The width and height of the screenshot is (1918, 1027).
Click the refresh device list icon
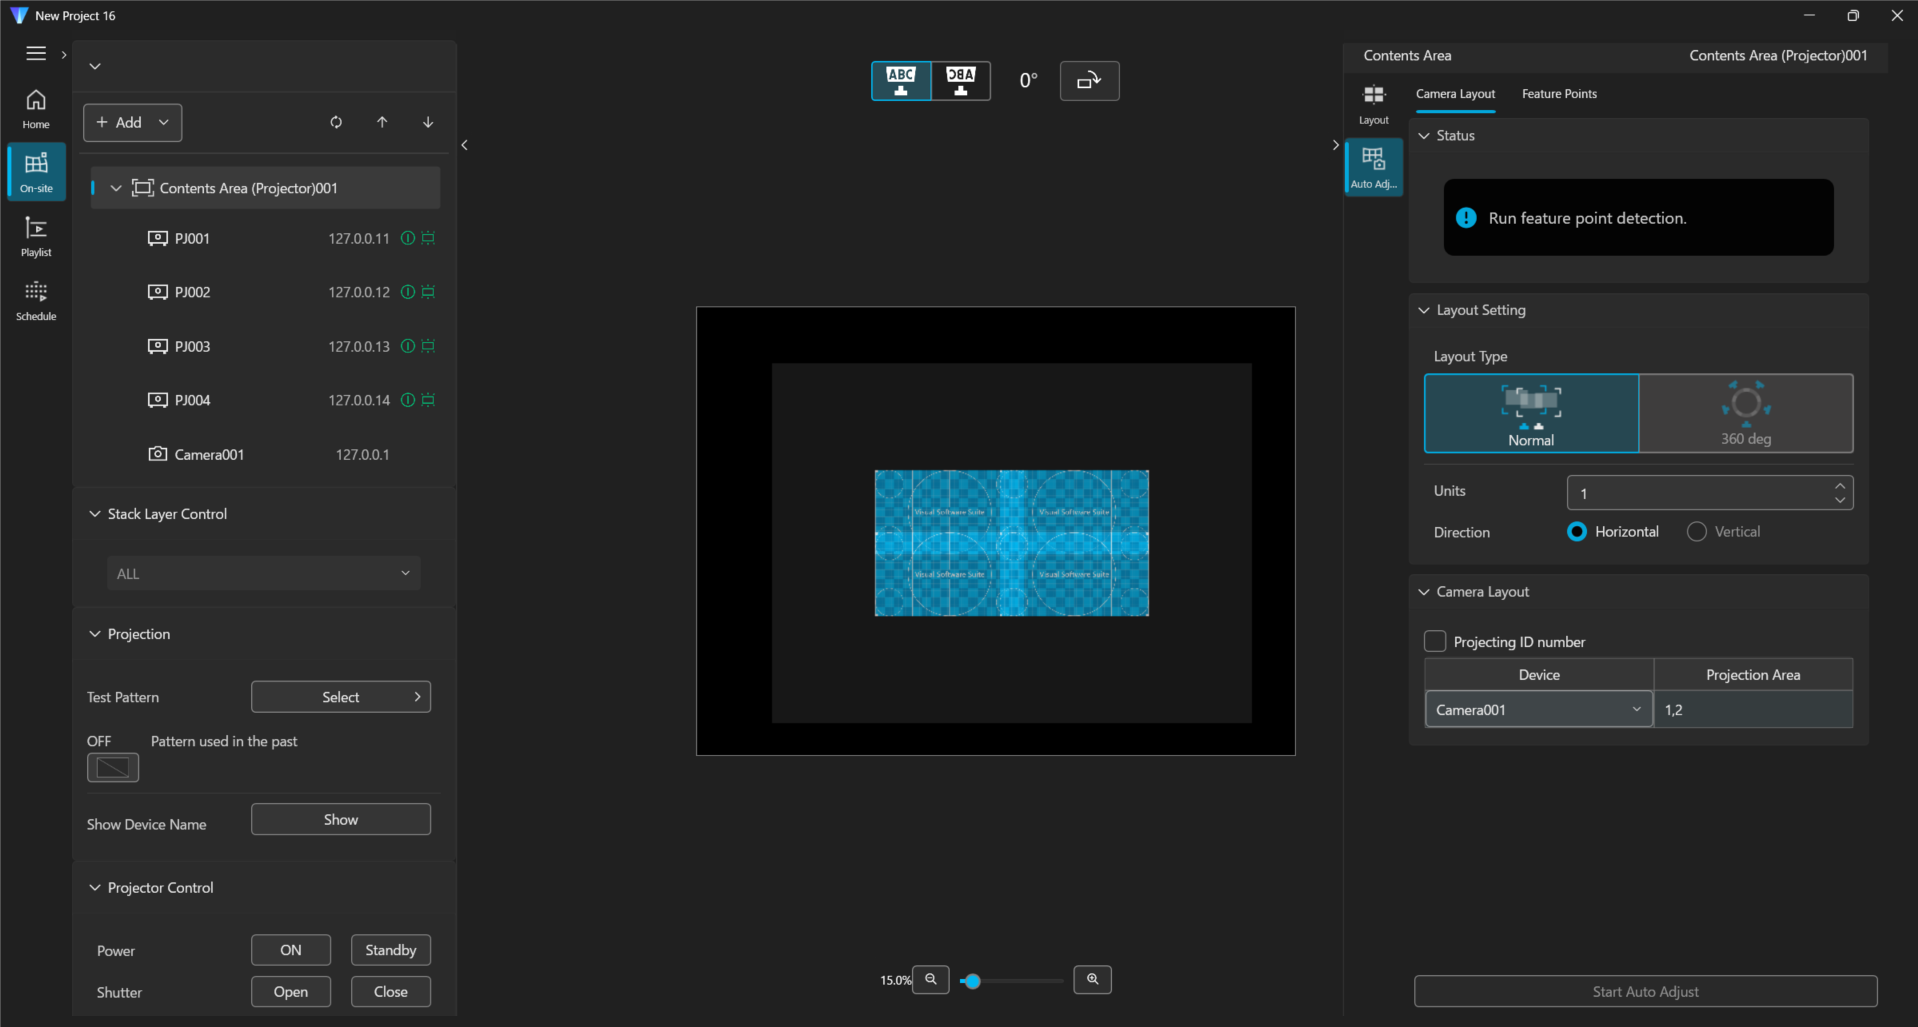(x=336, y=122)
